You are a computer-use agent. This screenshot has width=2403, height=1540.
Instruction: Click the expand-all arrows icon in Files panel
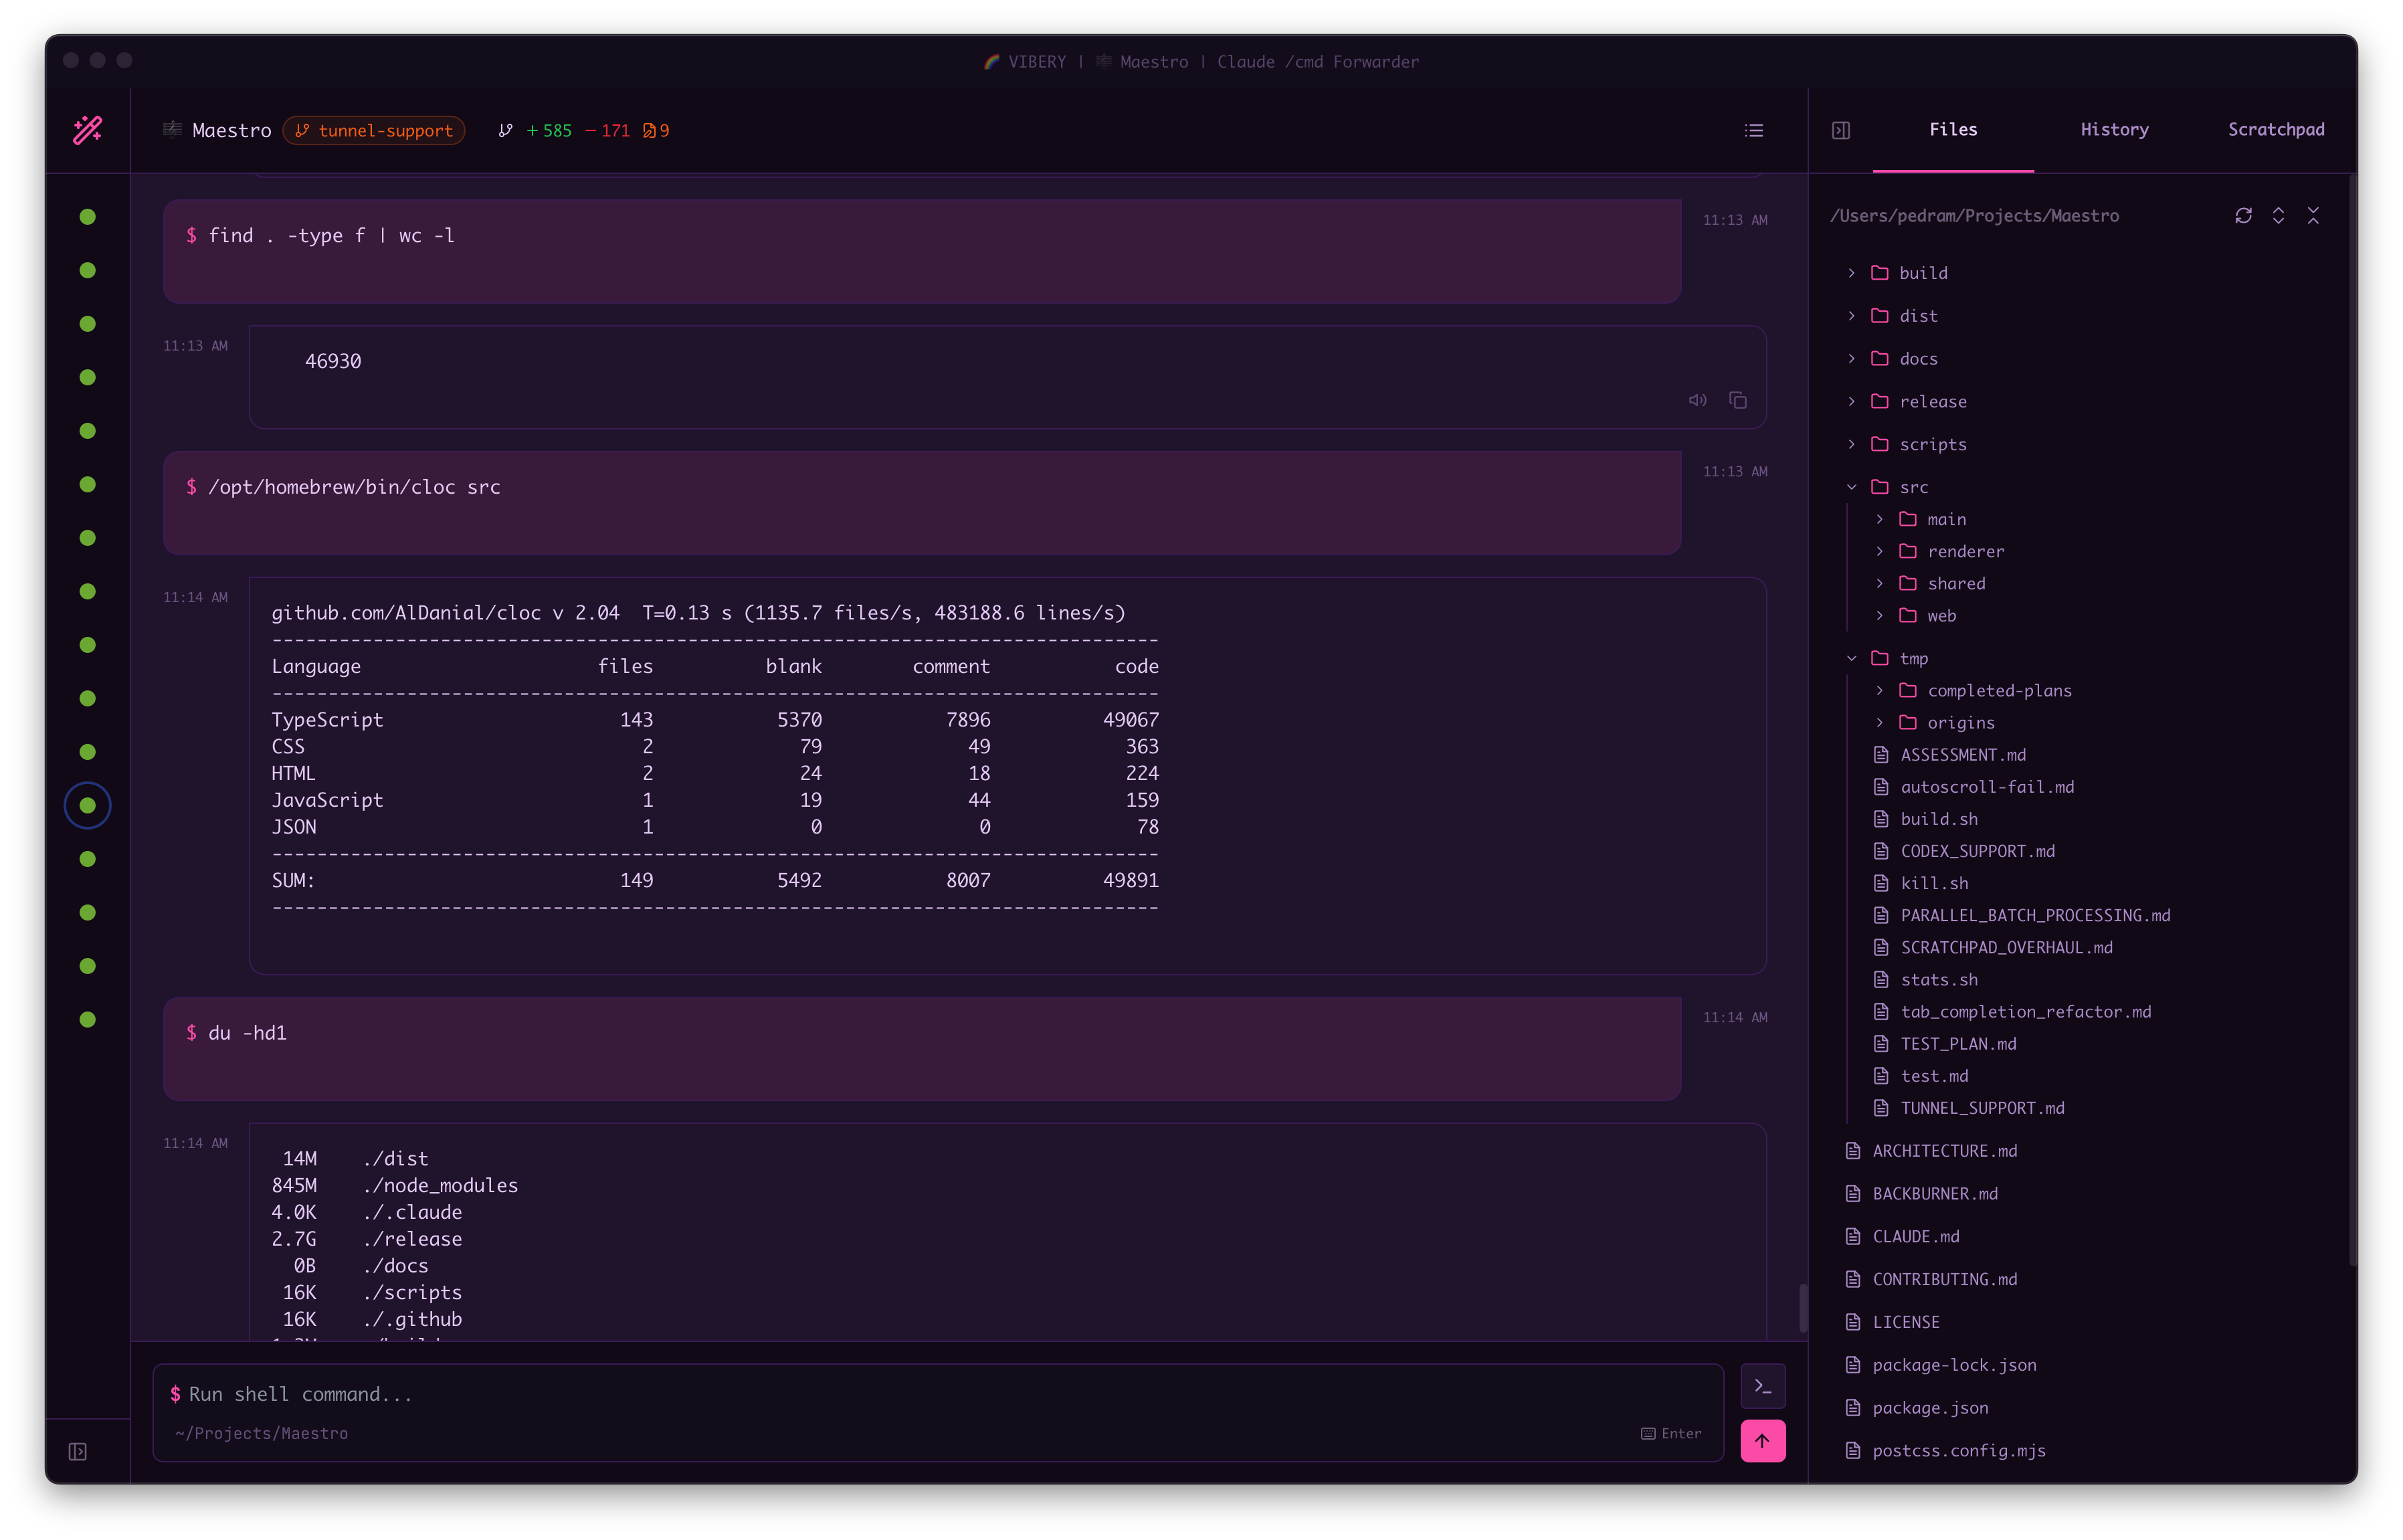(x=2278, y=216)
